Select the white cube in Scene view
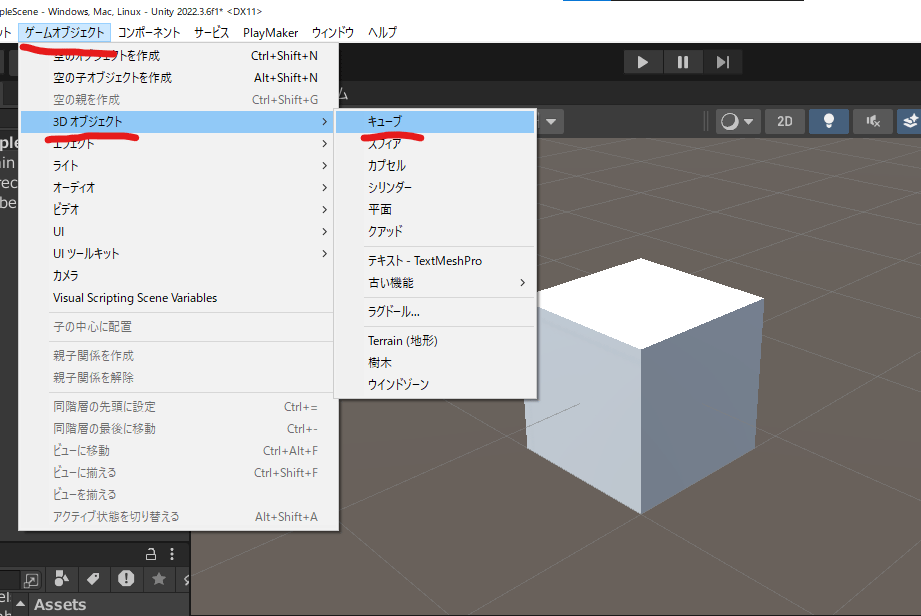This screenshot has width=921, height=616. tap(644, 385)
